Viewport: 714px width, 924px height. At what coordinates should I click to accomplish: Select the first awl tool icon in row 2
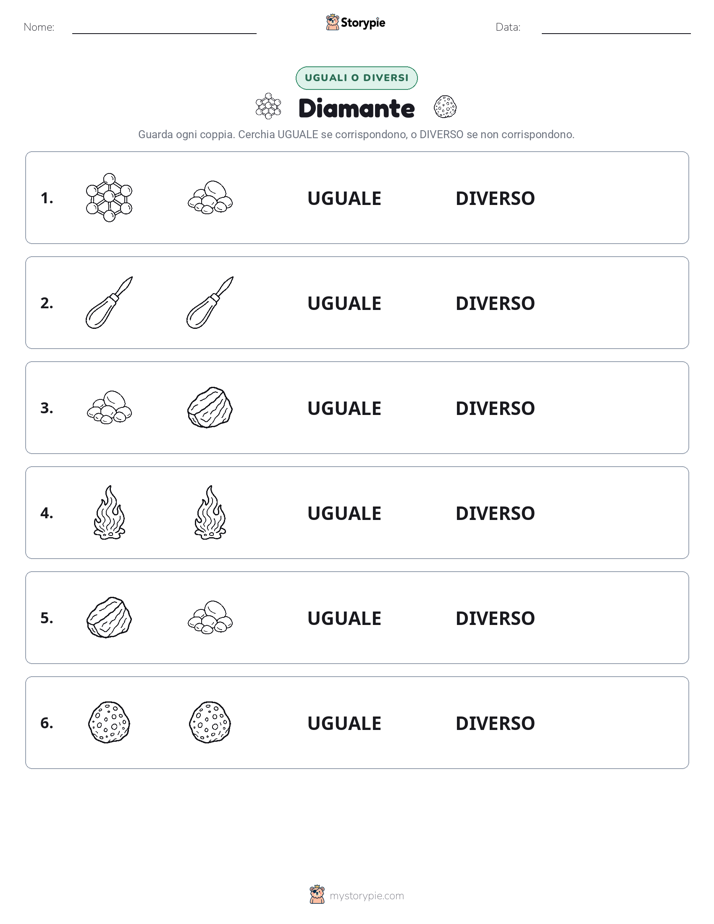coord(109,302)
